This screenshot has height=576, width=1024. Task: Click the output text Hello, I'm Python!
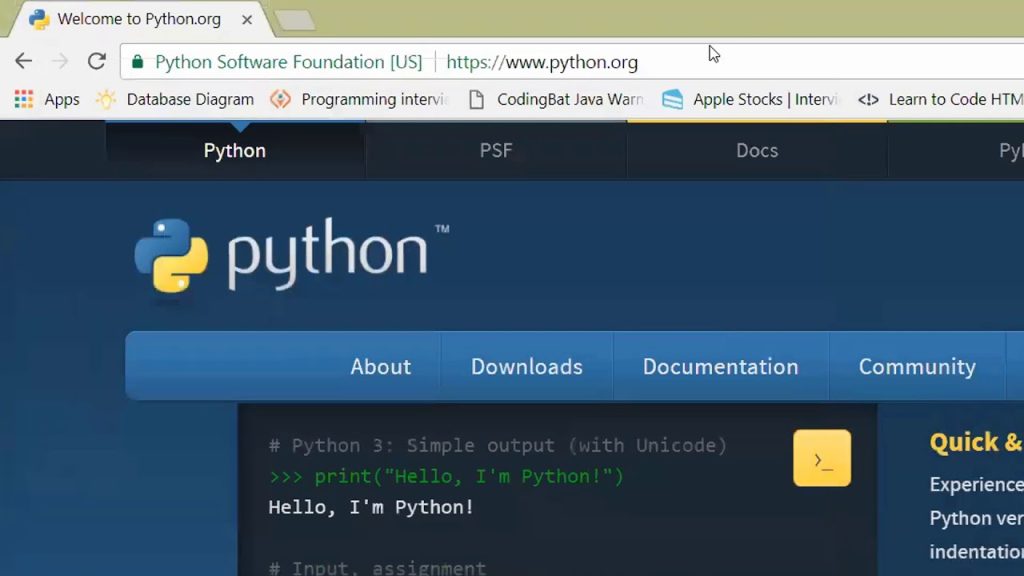click(371, 507)
